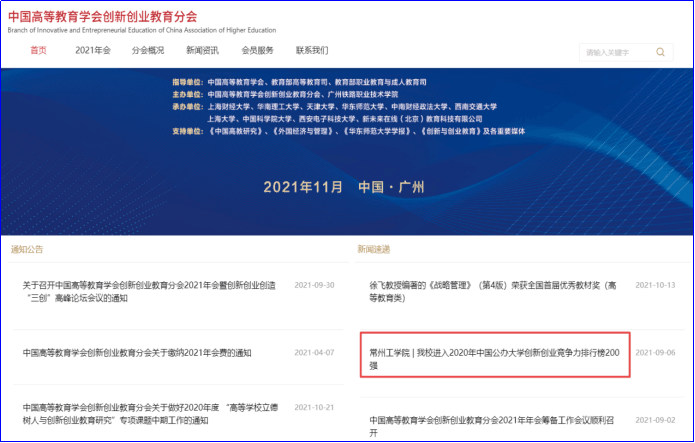Select the 分会概况 navigation item
Screen dimensions: 695x443
148,51
